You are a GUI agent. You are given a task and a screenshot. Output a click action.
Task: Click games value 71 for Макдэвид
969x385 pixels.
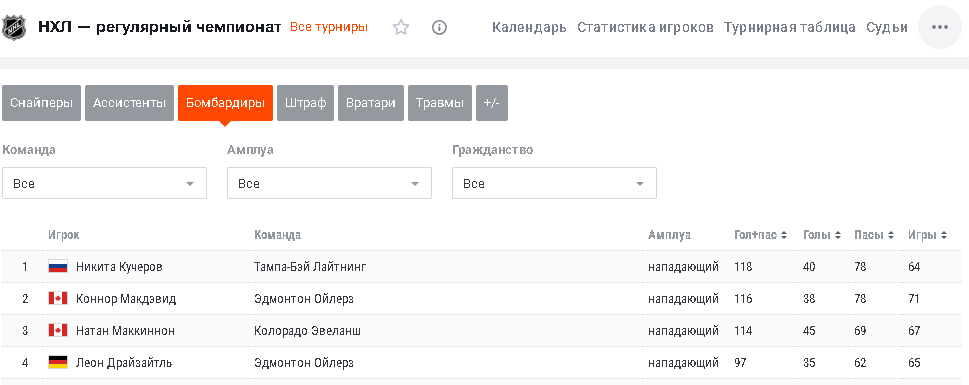914,299
